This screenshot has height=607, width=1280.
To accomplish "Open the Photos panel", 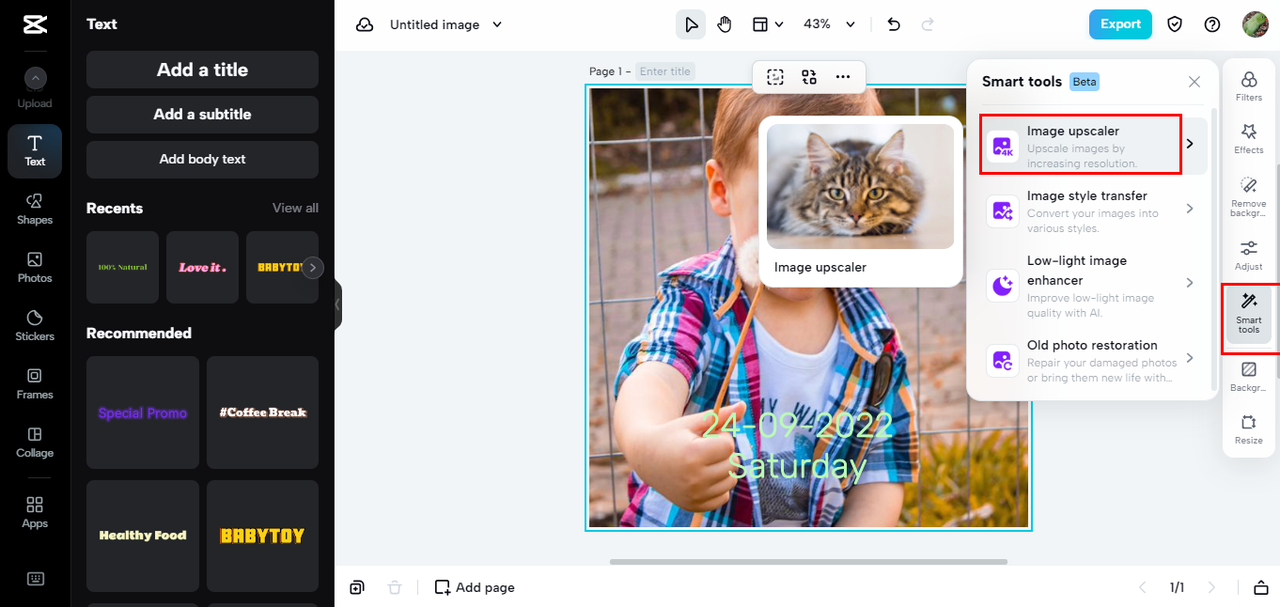I will 35,267.
